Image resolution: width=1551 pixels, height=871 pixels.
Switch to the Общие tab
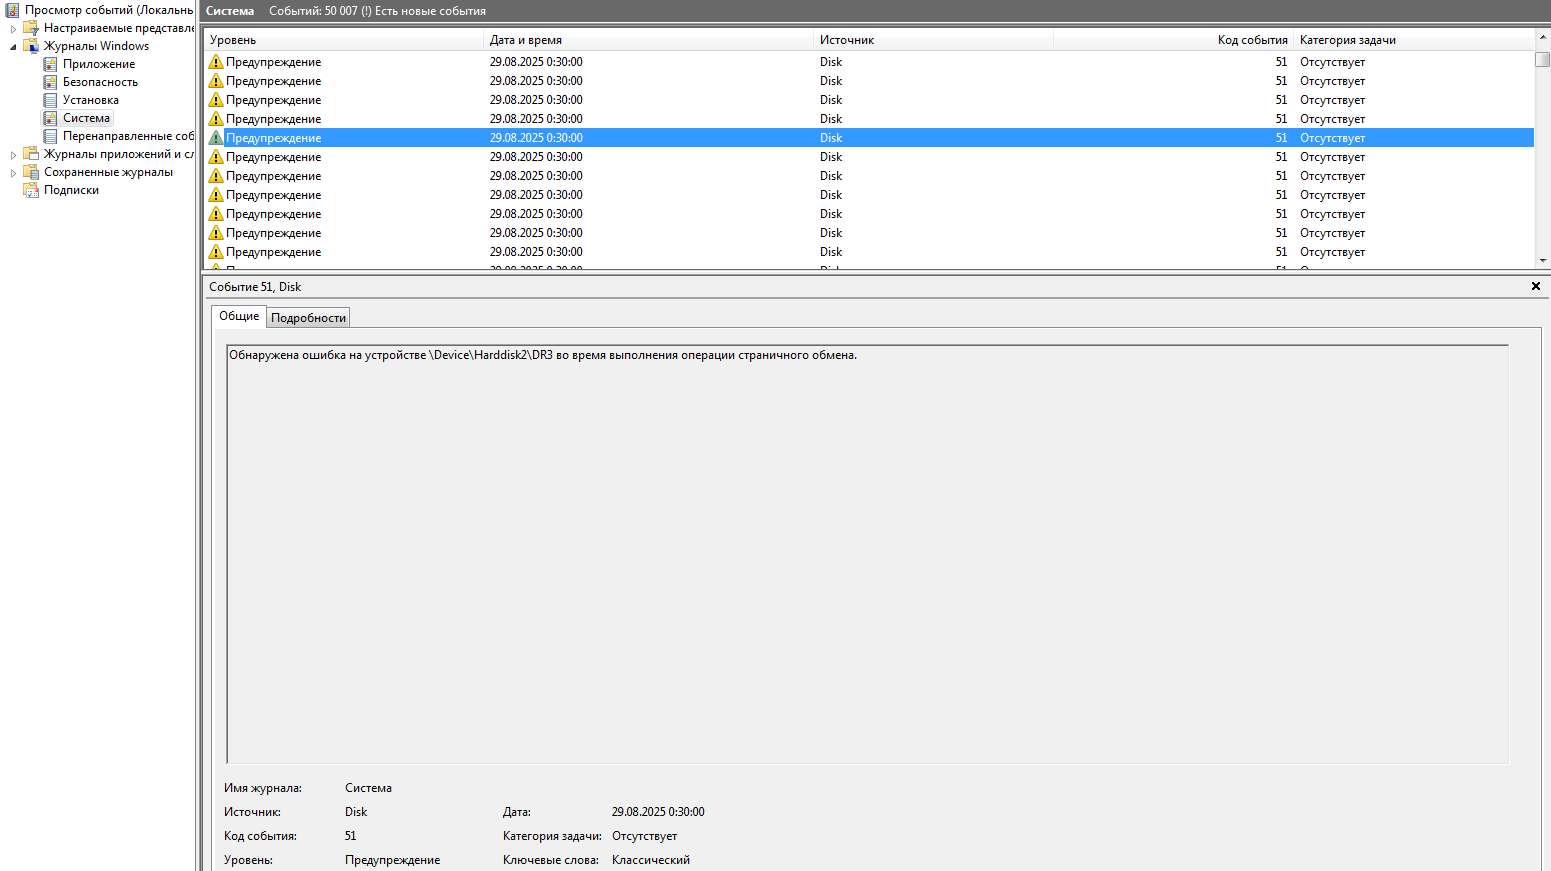pyautogui.click(x=239, y=316)
